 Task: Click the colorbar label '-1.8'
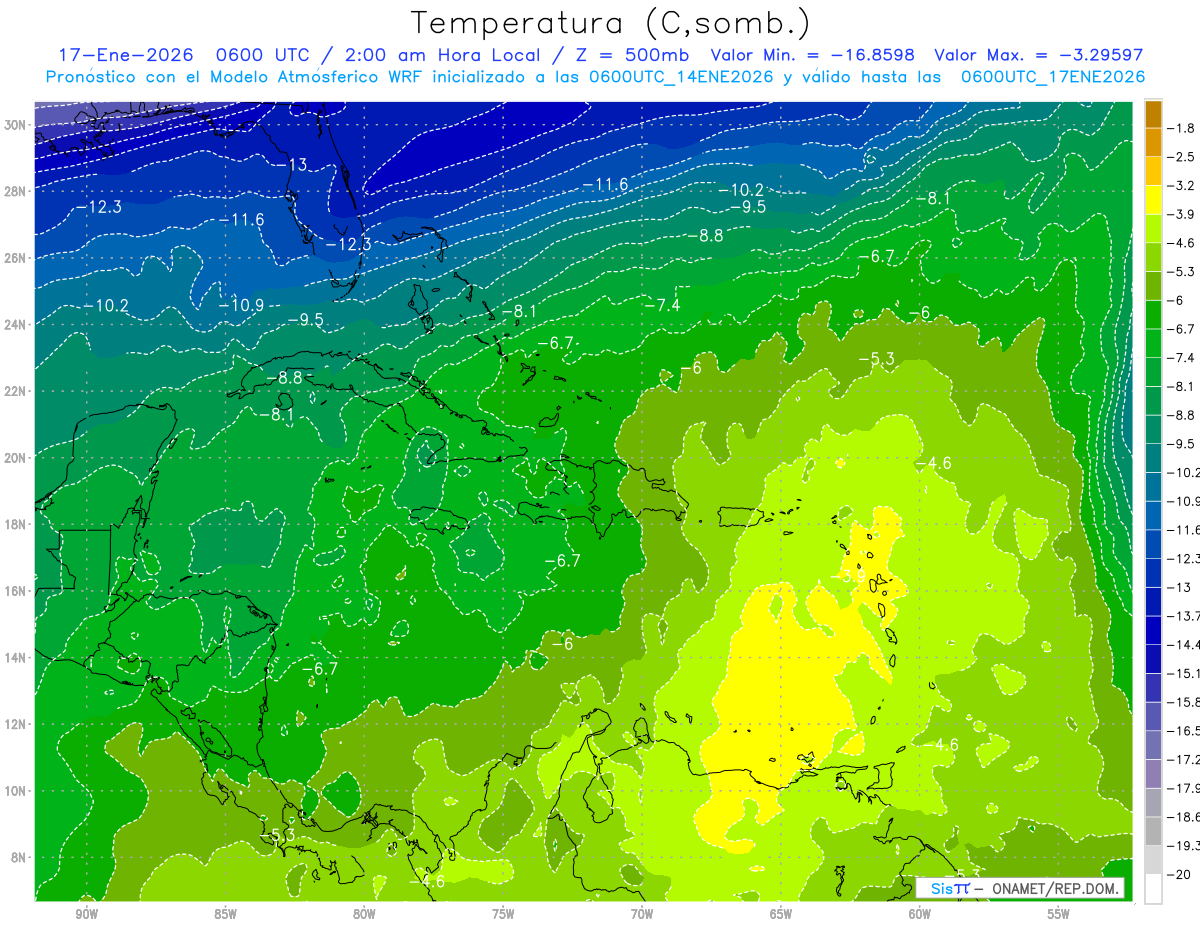click(1183, 128)
